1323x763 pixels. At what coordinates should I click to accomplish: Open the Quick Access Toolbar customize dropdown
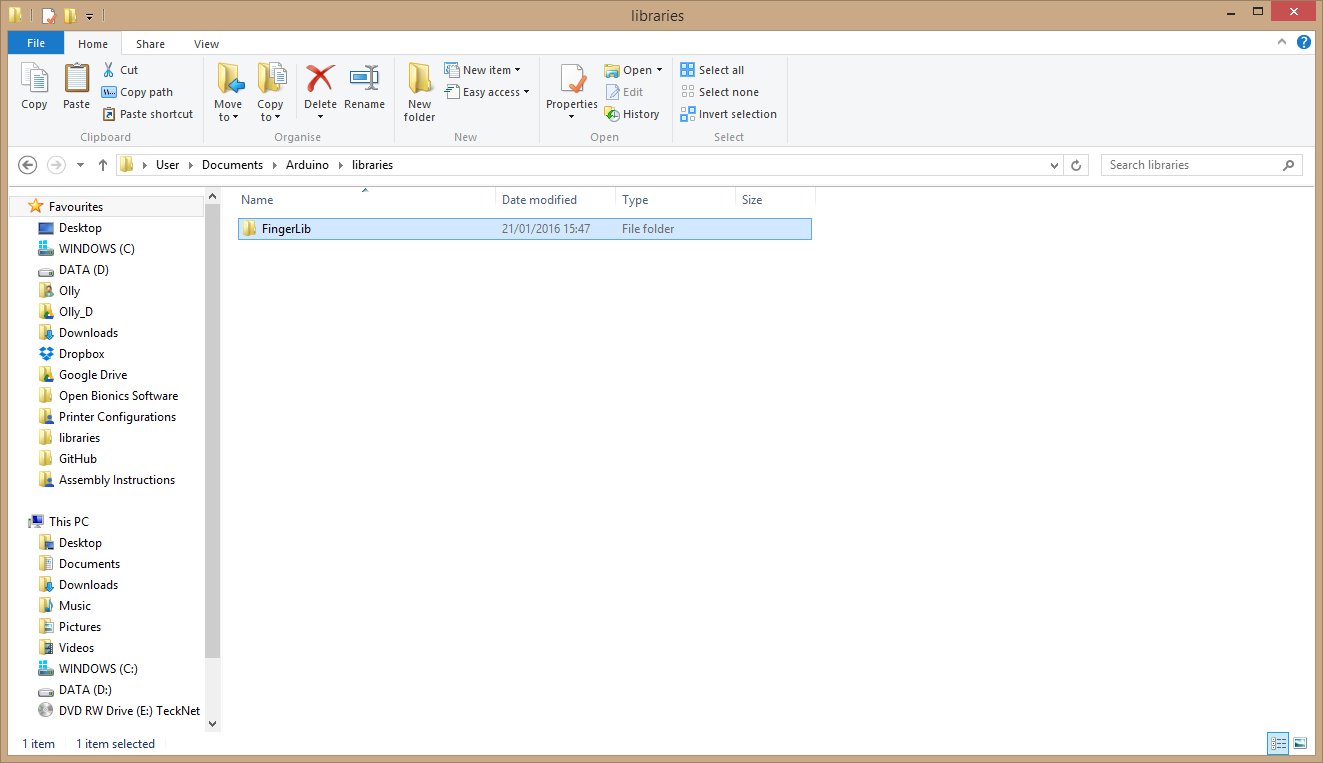pos(90,16)
